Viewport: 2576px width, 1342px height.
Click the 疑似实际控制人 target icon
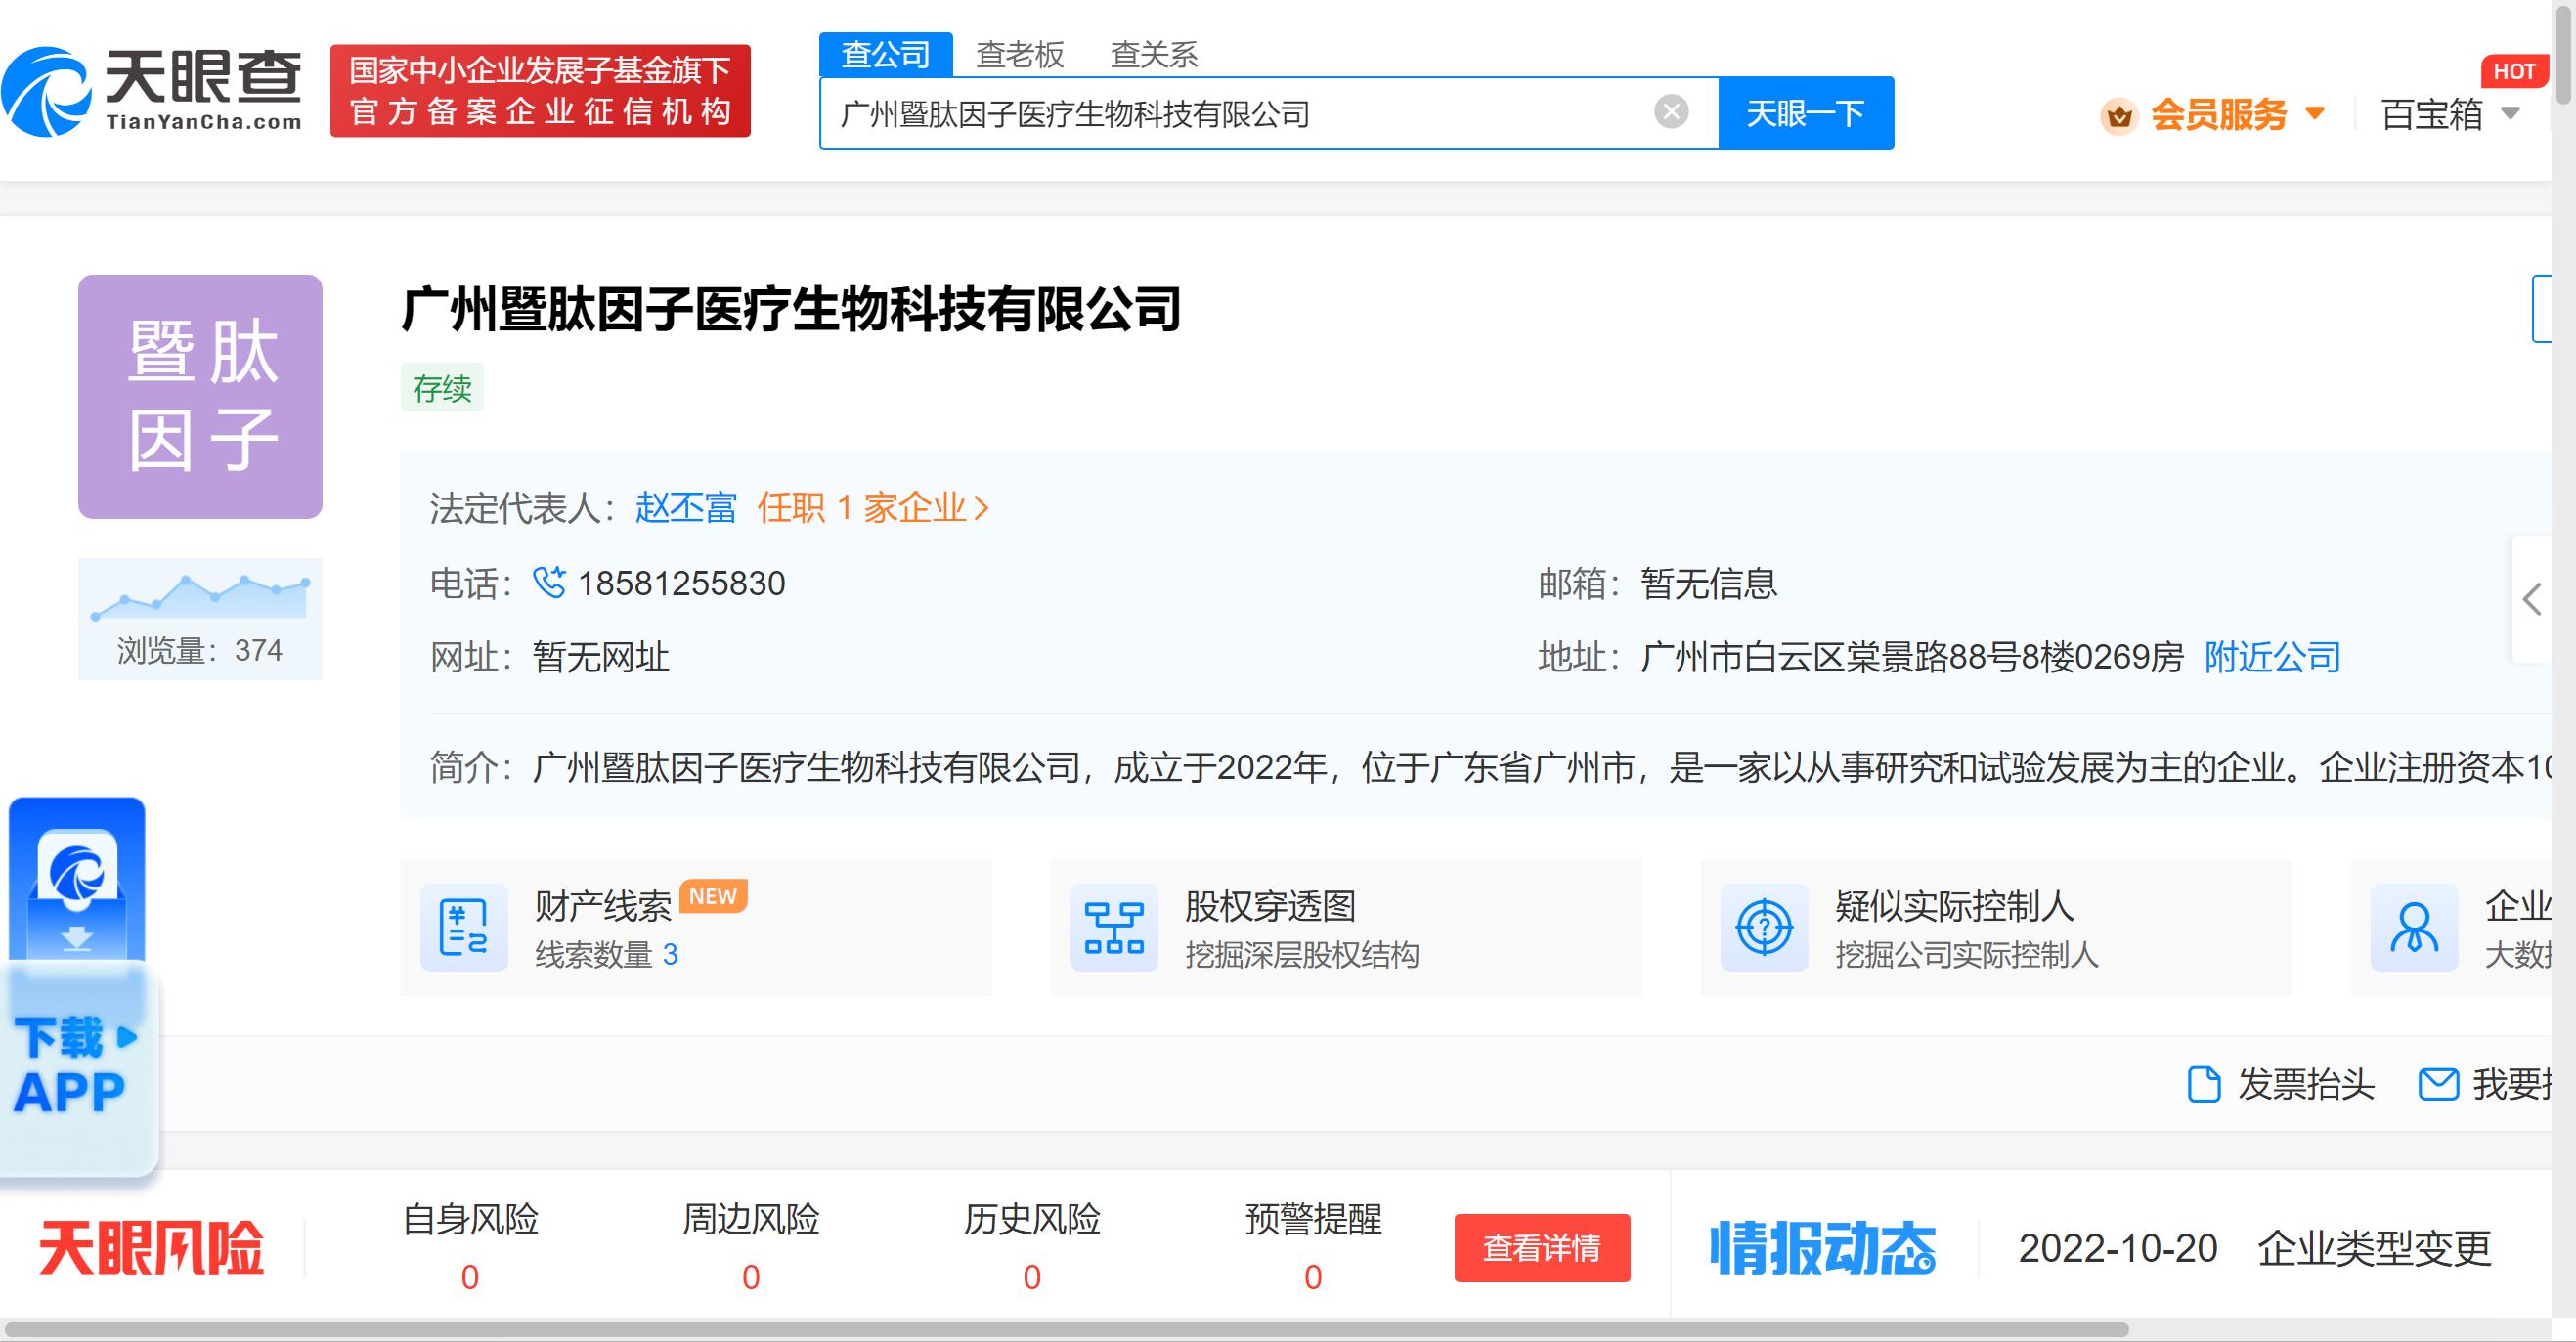1764,927
